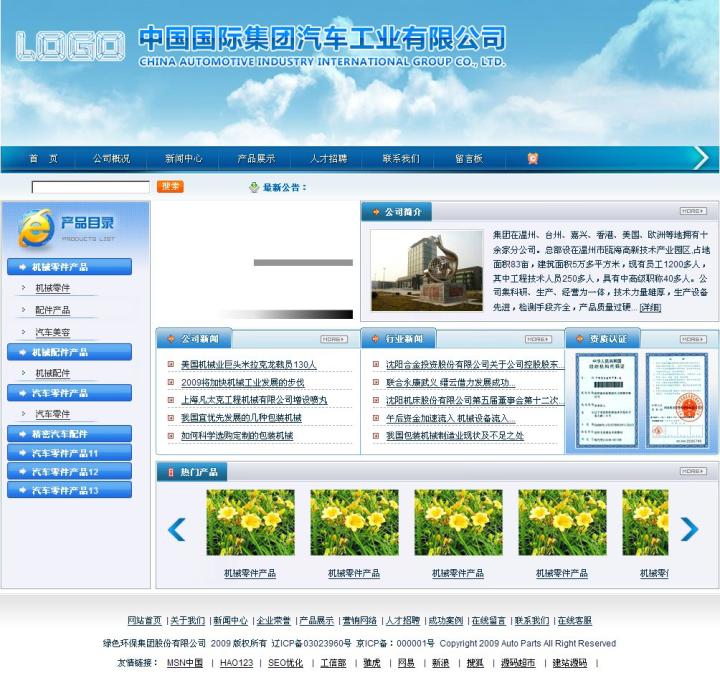Open the industry news 联合永康武义 缙云借力发展成功
This screenshot has width=720, height=678.
[x=450, y=382]
